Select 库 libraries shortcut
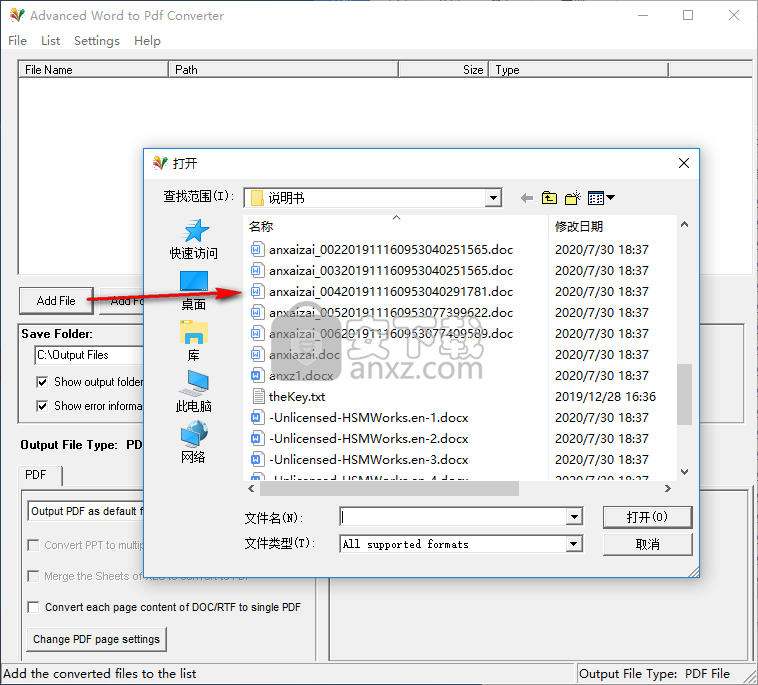This screenshot has width=758, height=685. pyautogui.click(x=194, y=341)
